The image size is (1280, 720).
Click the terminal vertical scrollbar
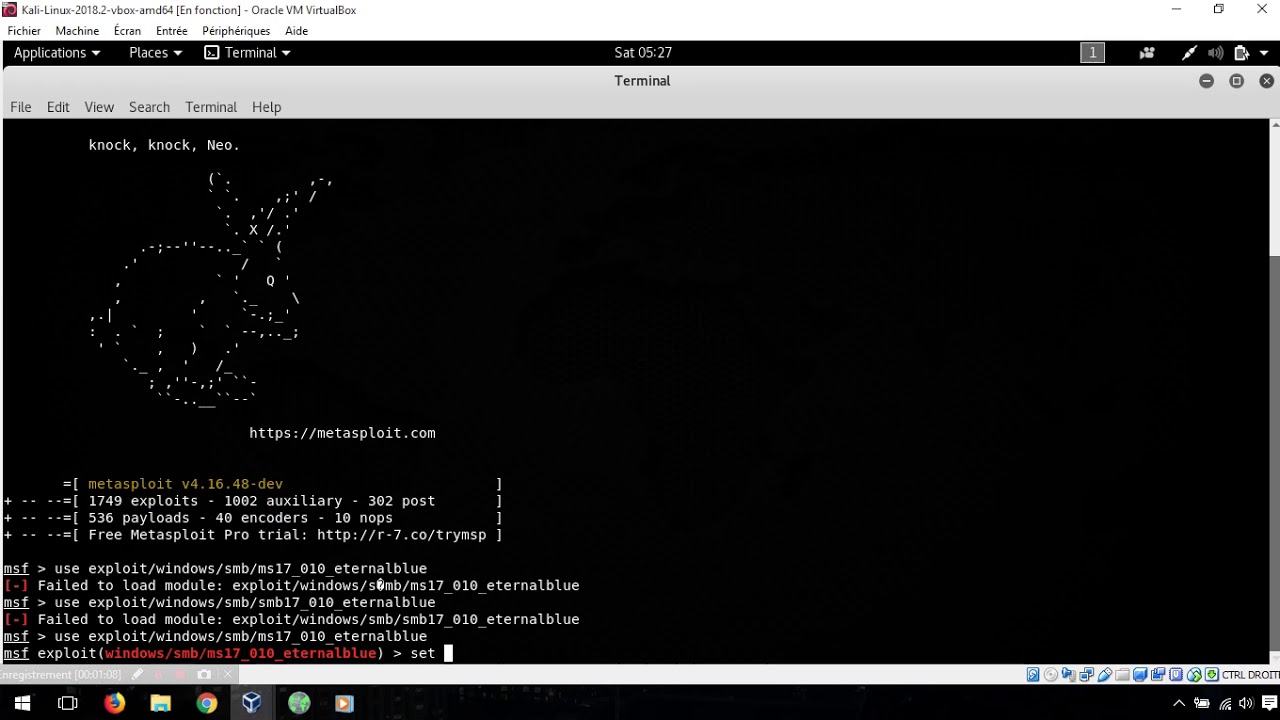(1275, 390)
